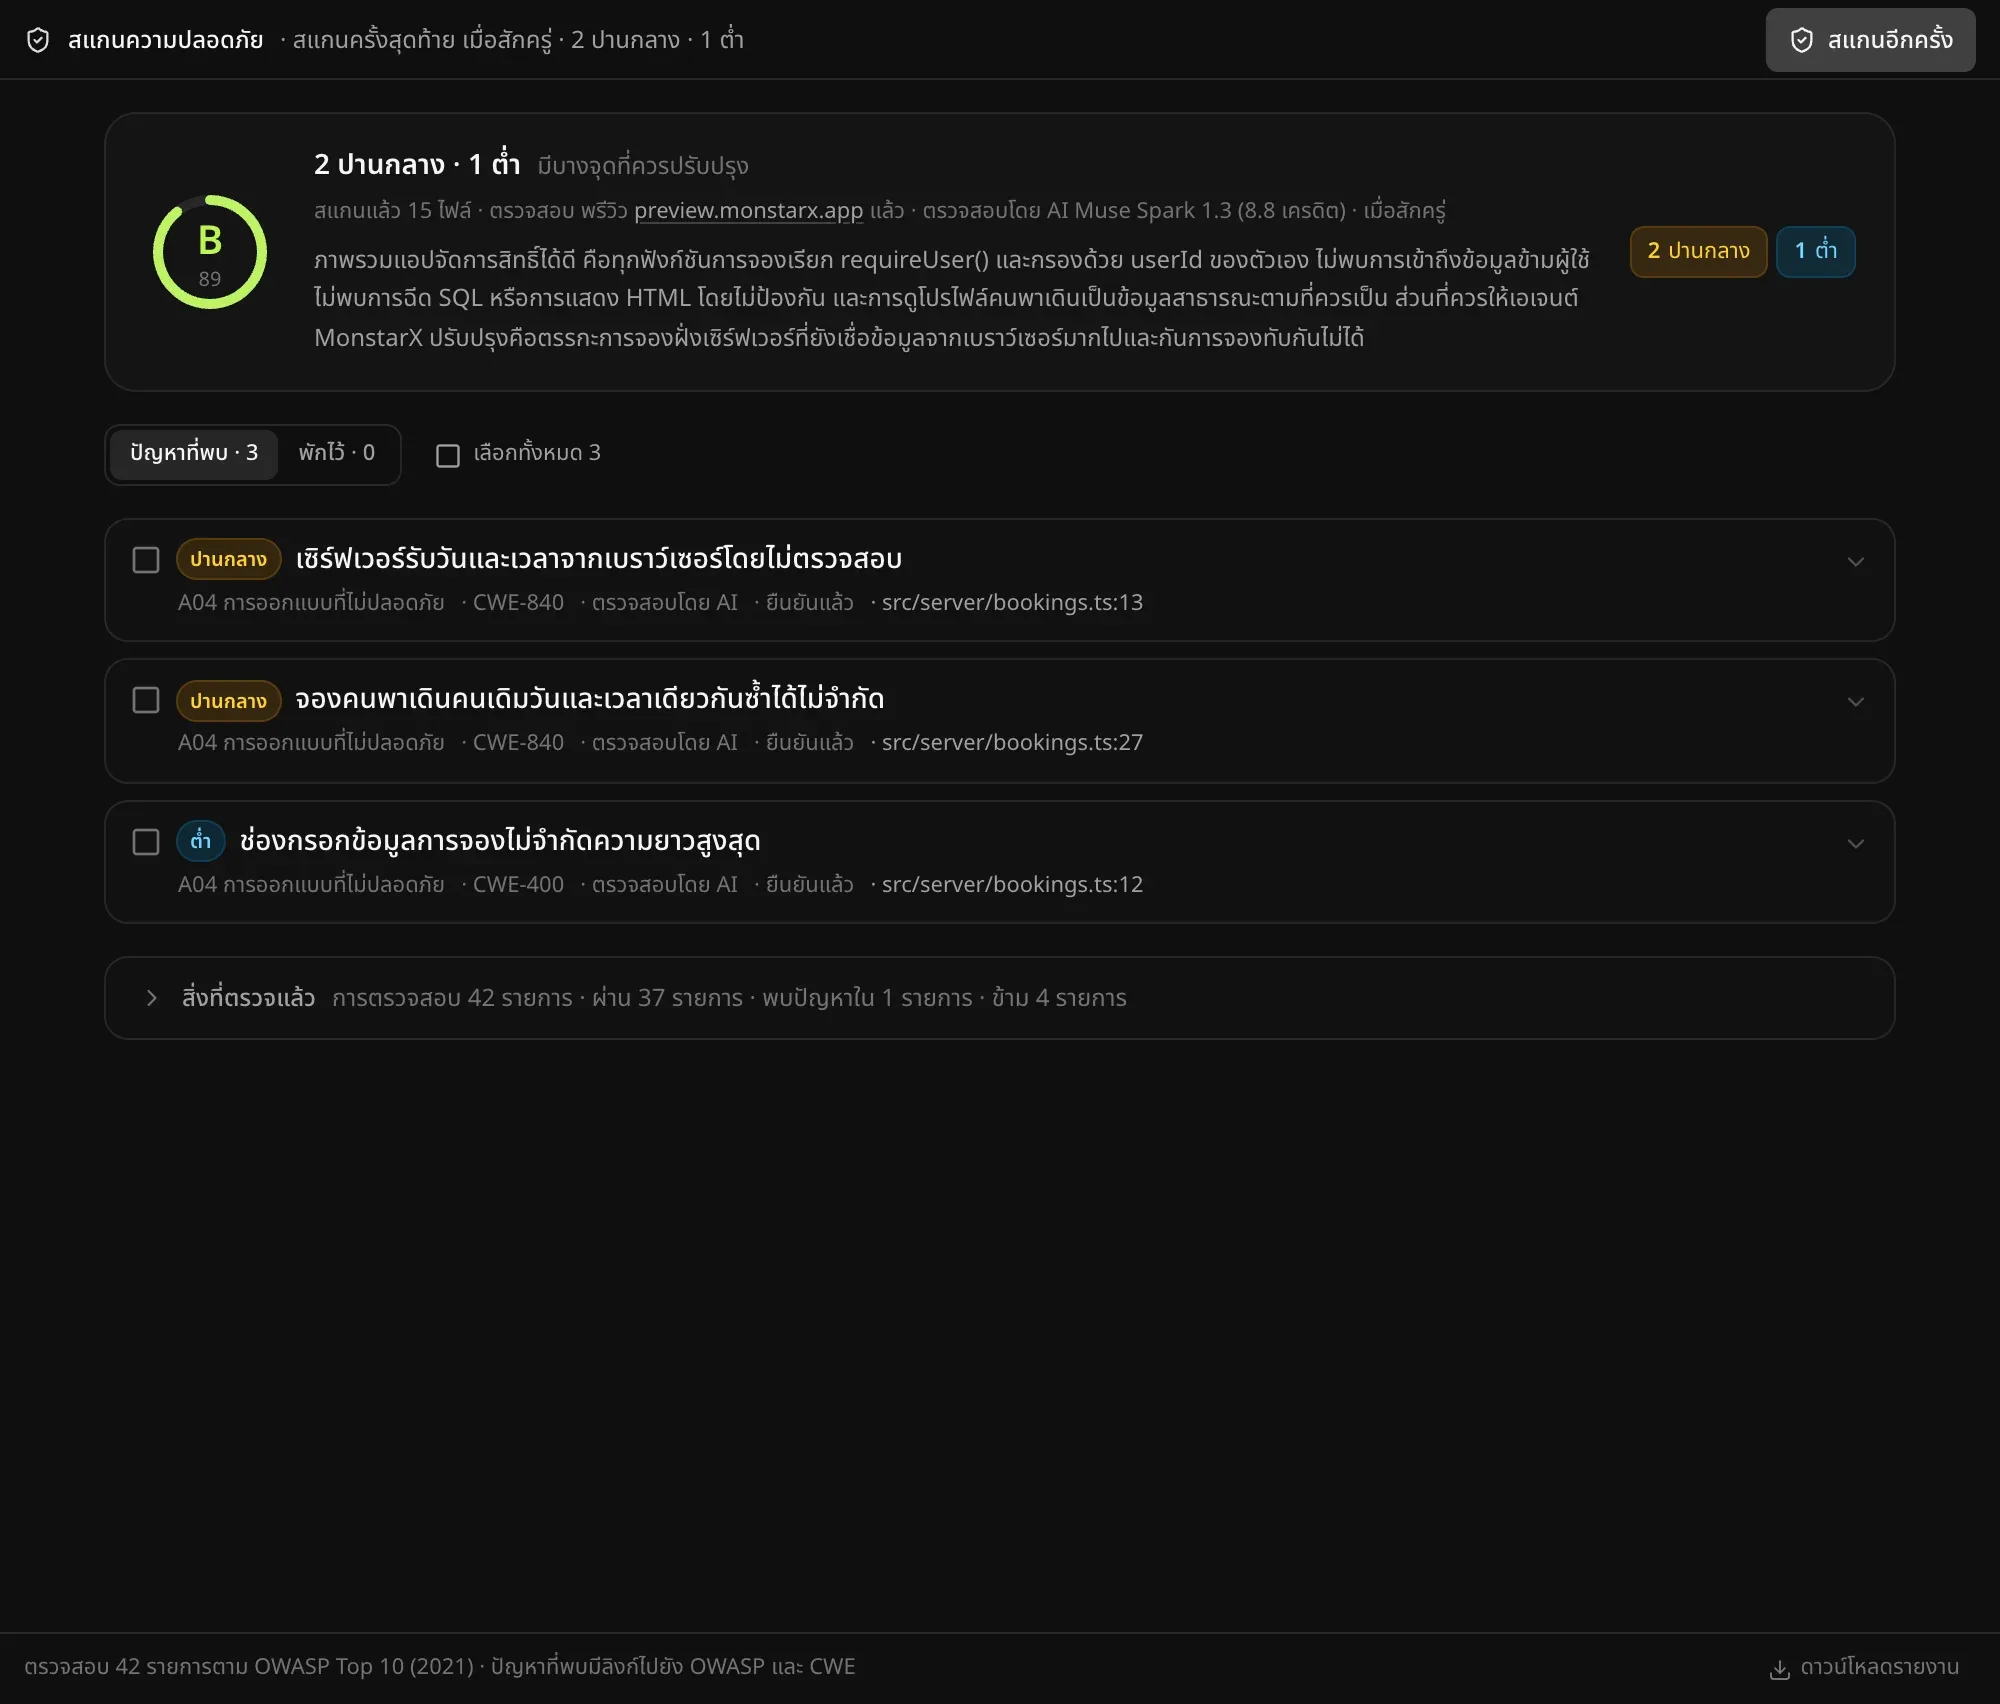
Task: Click the footer text ตรวจสอบ 42 รายการตาม OWASP Top 10
Action: click(248, 1667)
